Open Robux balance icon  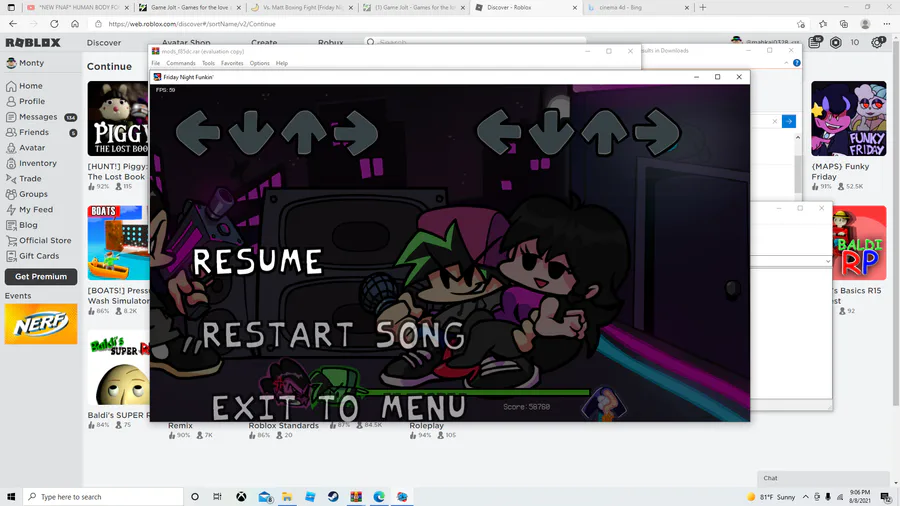click(x=836, y=42)
